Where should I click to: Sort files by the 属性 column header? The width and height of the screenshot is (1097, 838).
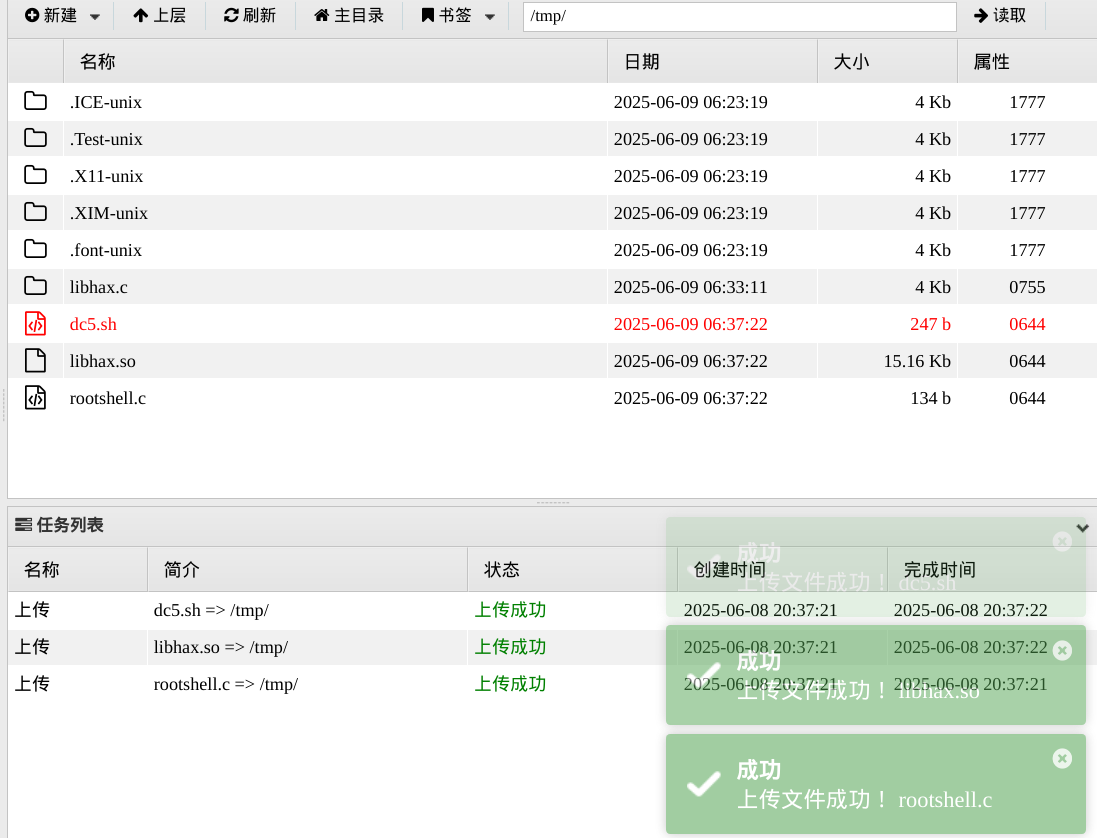click(1026, 62)
